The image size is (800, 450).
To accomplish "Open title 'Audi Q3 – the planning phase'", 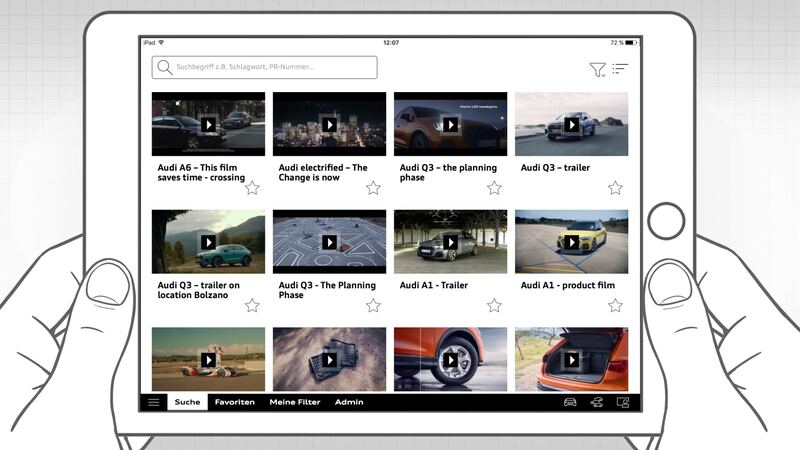I will tap(448, 172).
